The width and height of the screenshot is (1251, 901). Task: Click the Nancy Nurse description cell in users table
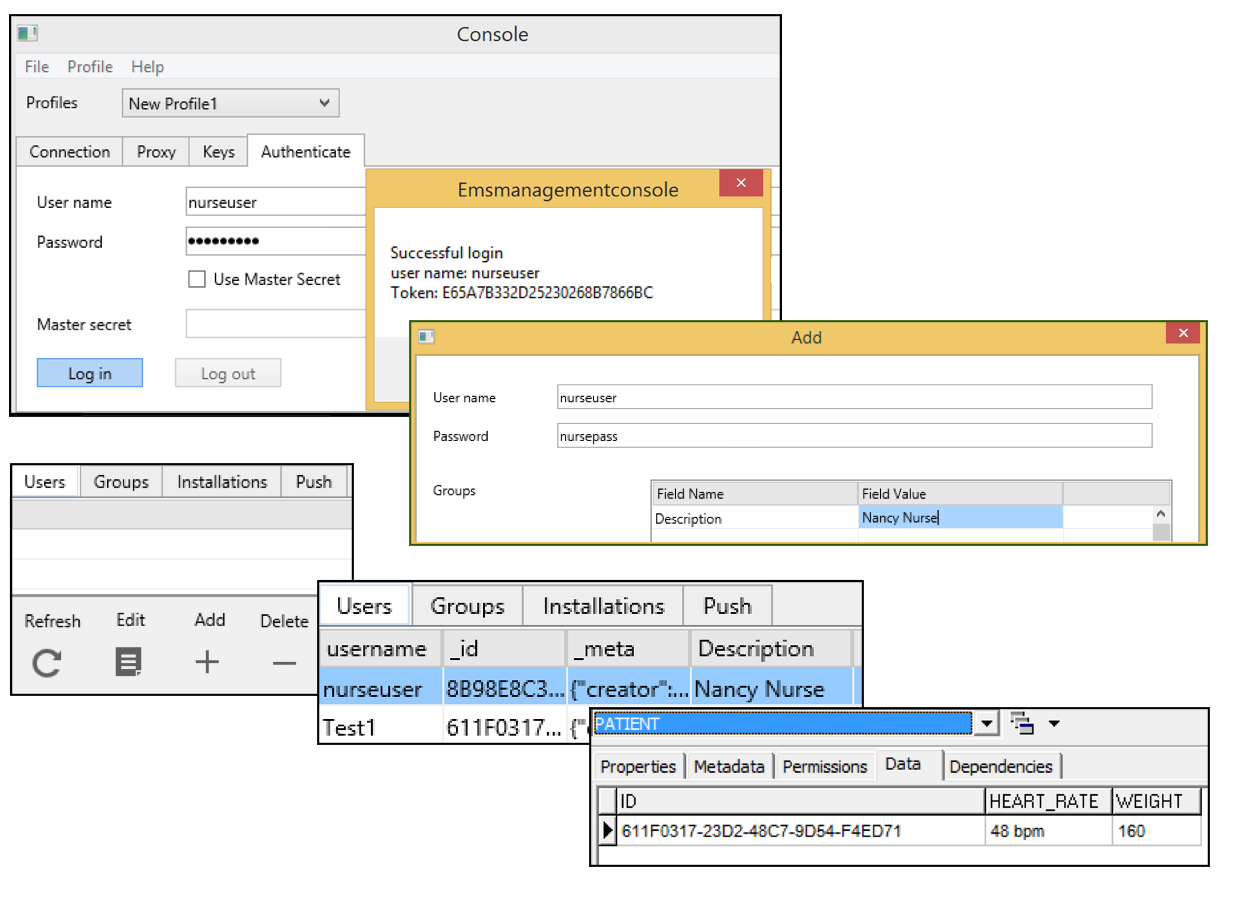[x=771, y=689]
